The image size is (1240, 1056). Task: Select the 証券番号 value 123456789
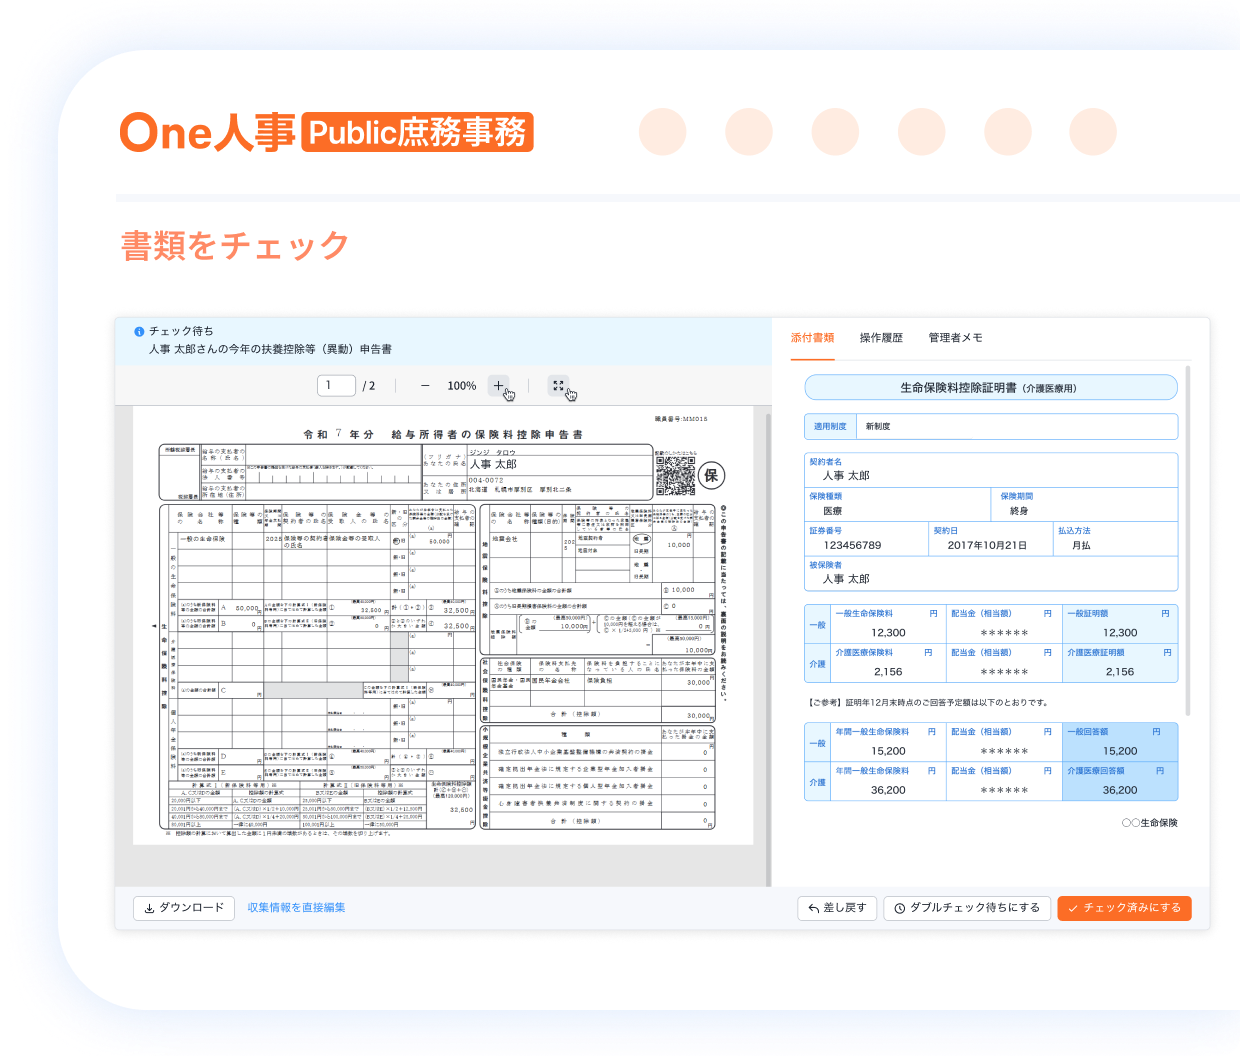852,545
